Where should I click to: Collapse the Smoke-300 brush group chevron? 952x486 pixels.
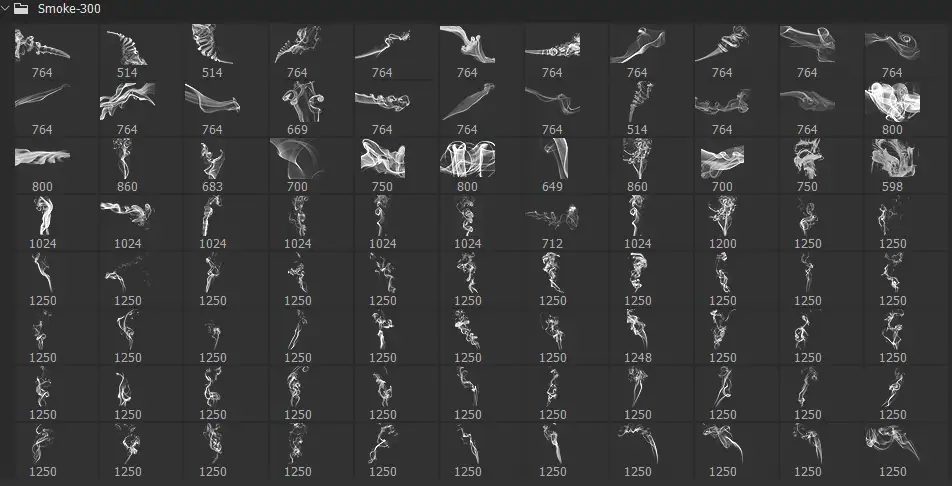pyautogui.click(x=5, y=9)
